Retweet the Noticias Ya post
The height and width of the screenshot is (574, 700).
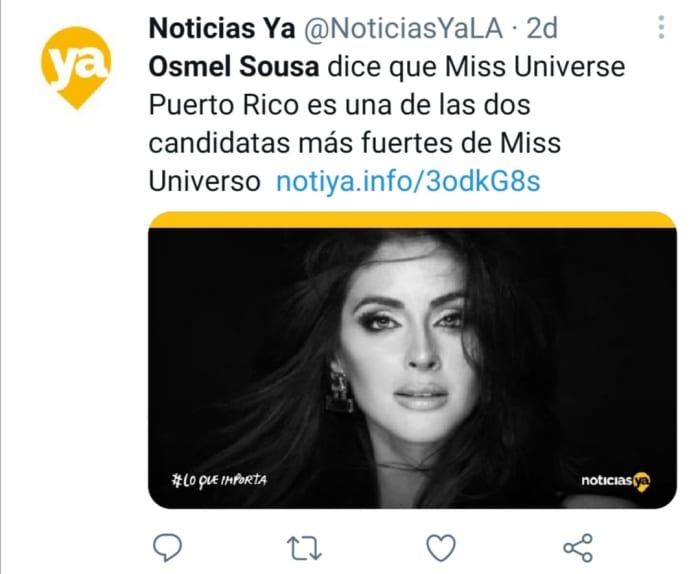(304, 548)
